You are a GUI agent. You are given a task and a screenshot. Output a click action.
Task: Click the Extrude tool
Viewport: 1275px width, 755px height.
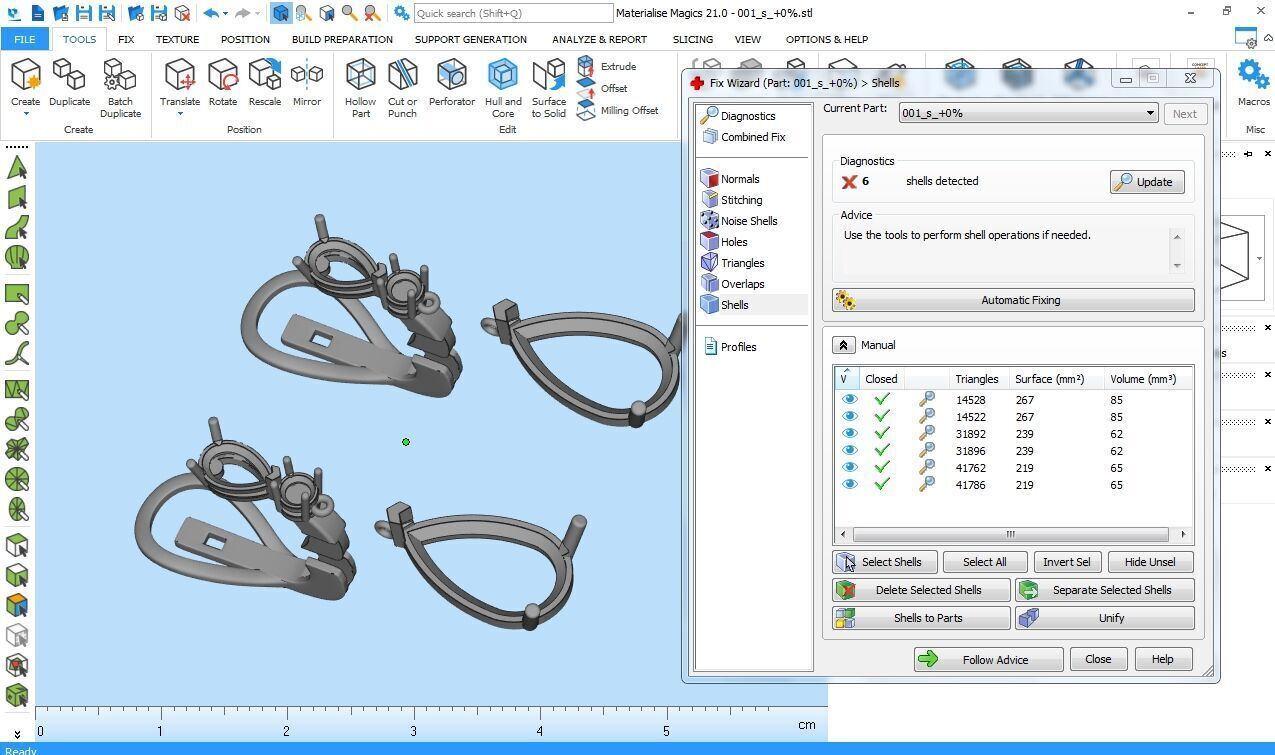point(607,66)
